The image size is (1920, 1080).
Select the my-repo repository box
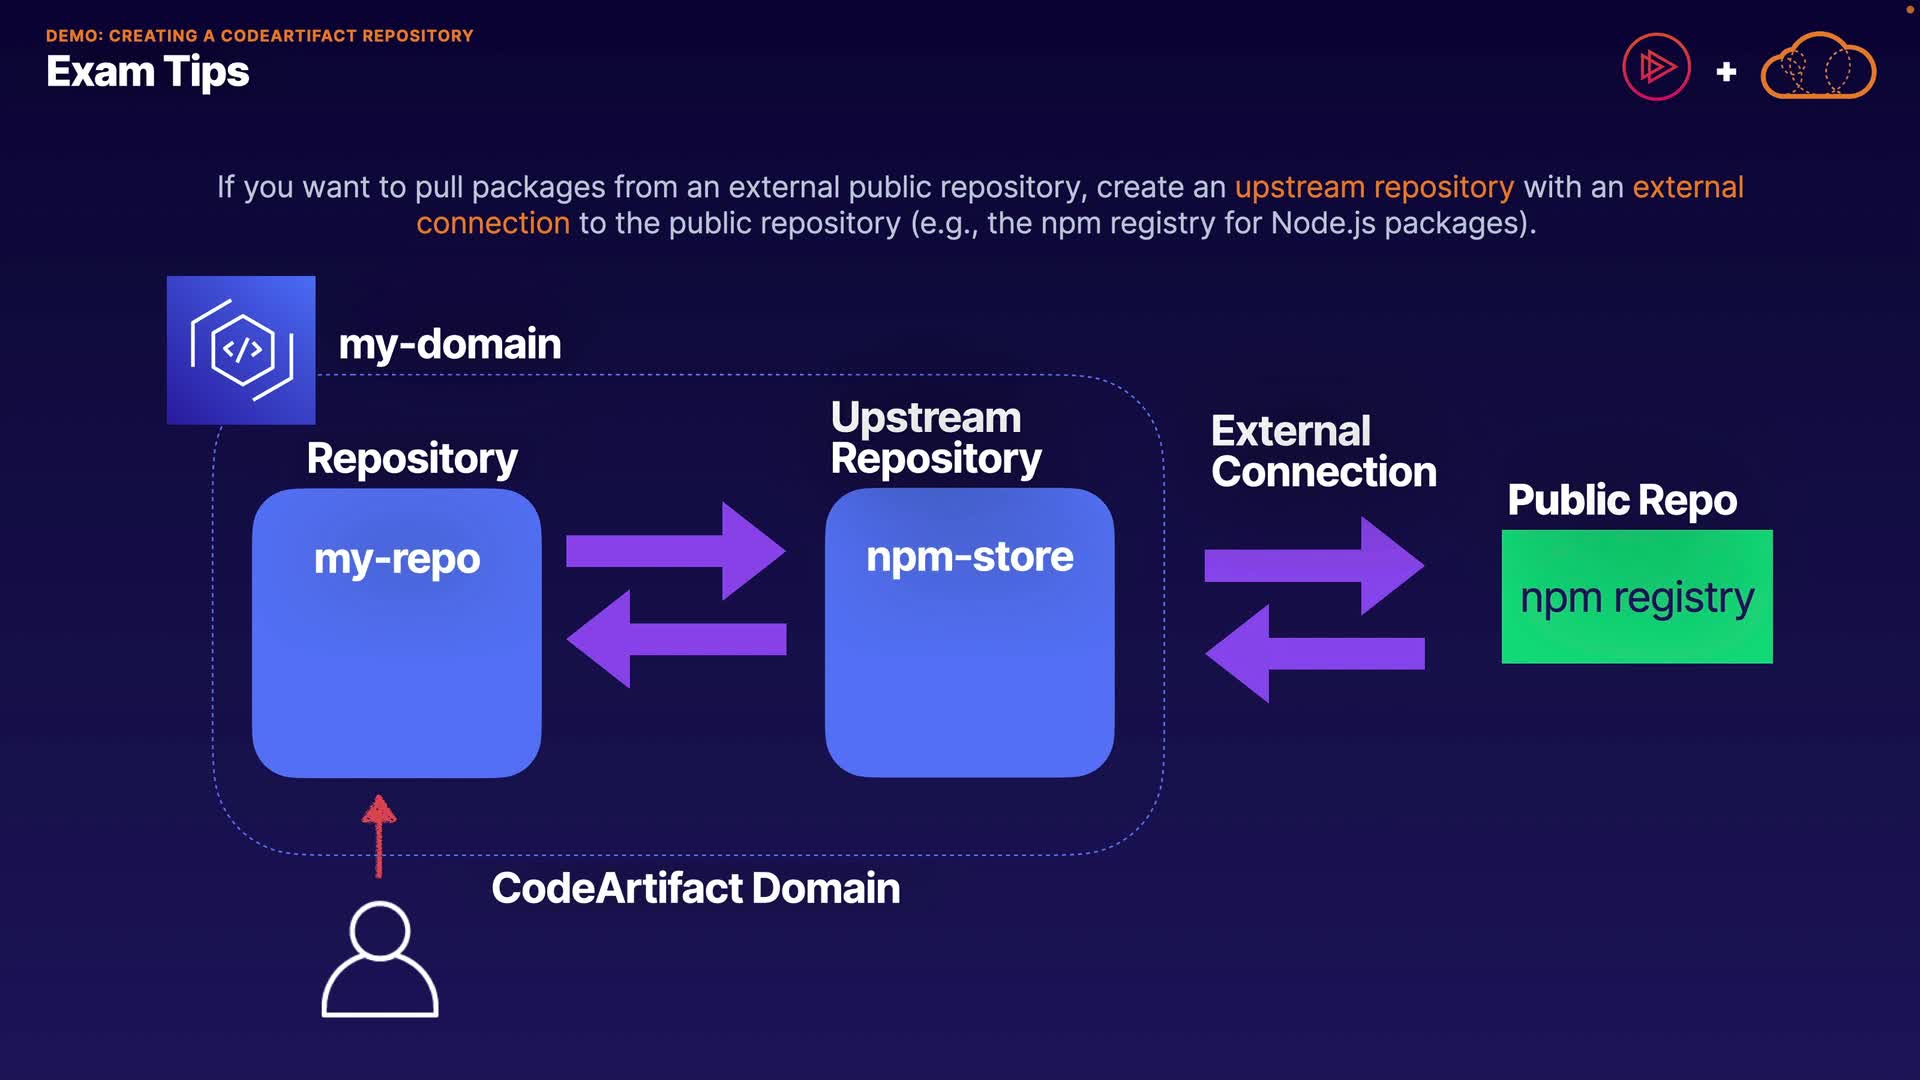coord(397,633)
